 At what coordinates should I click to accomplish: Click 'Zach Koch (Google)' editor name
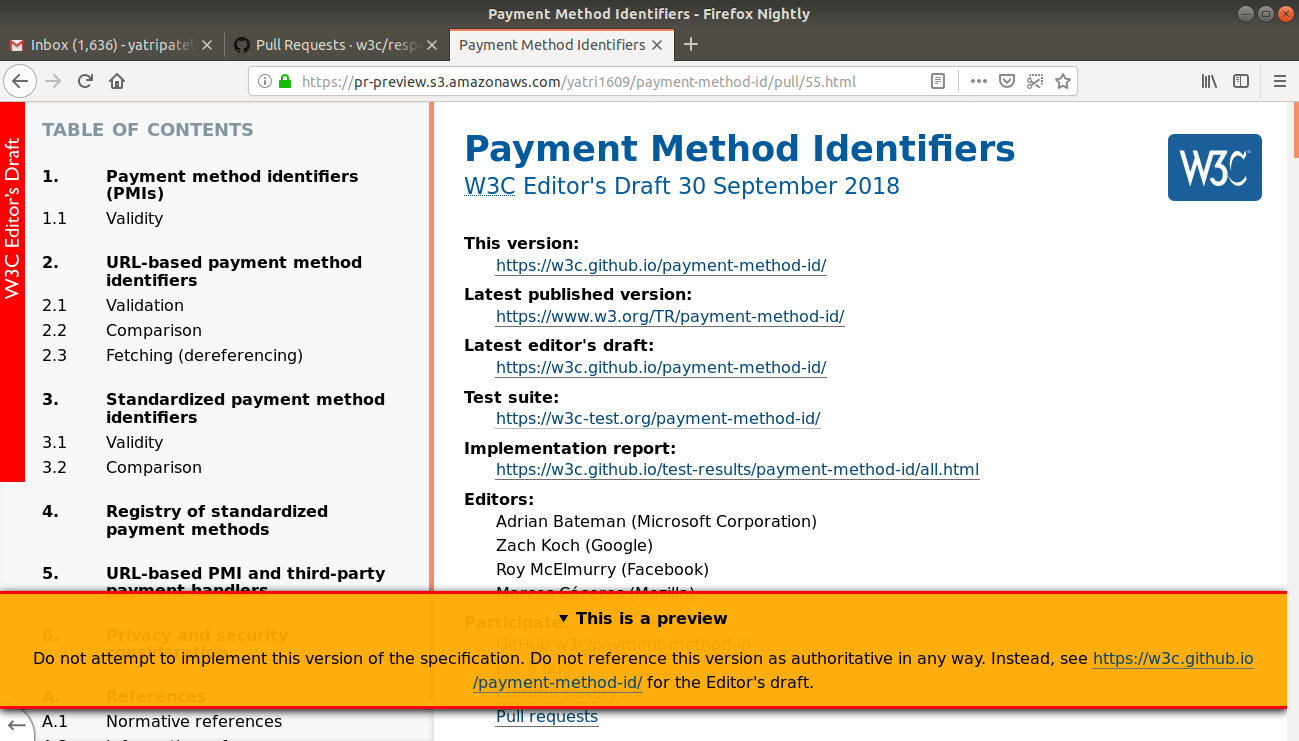[x=574, y=546]
